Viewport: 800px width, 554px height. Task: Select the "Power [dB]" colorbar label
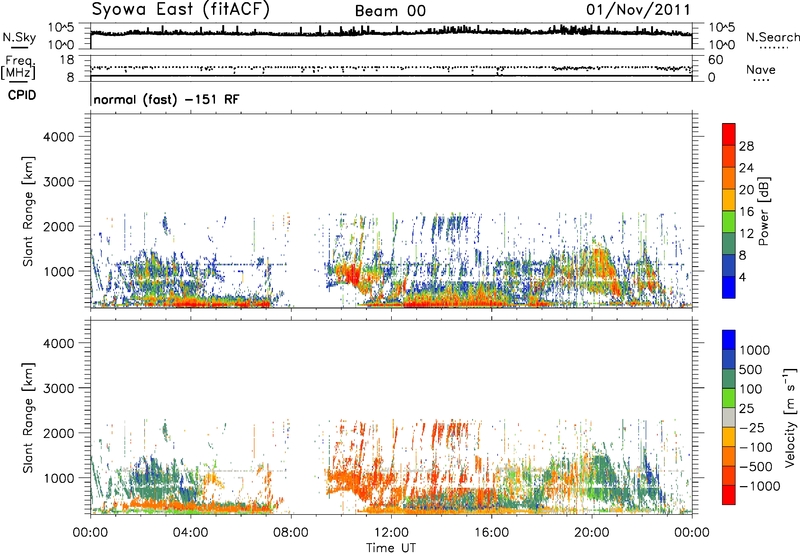click(x=764, y=211)
